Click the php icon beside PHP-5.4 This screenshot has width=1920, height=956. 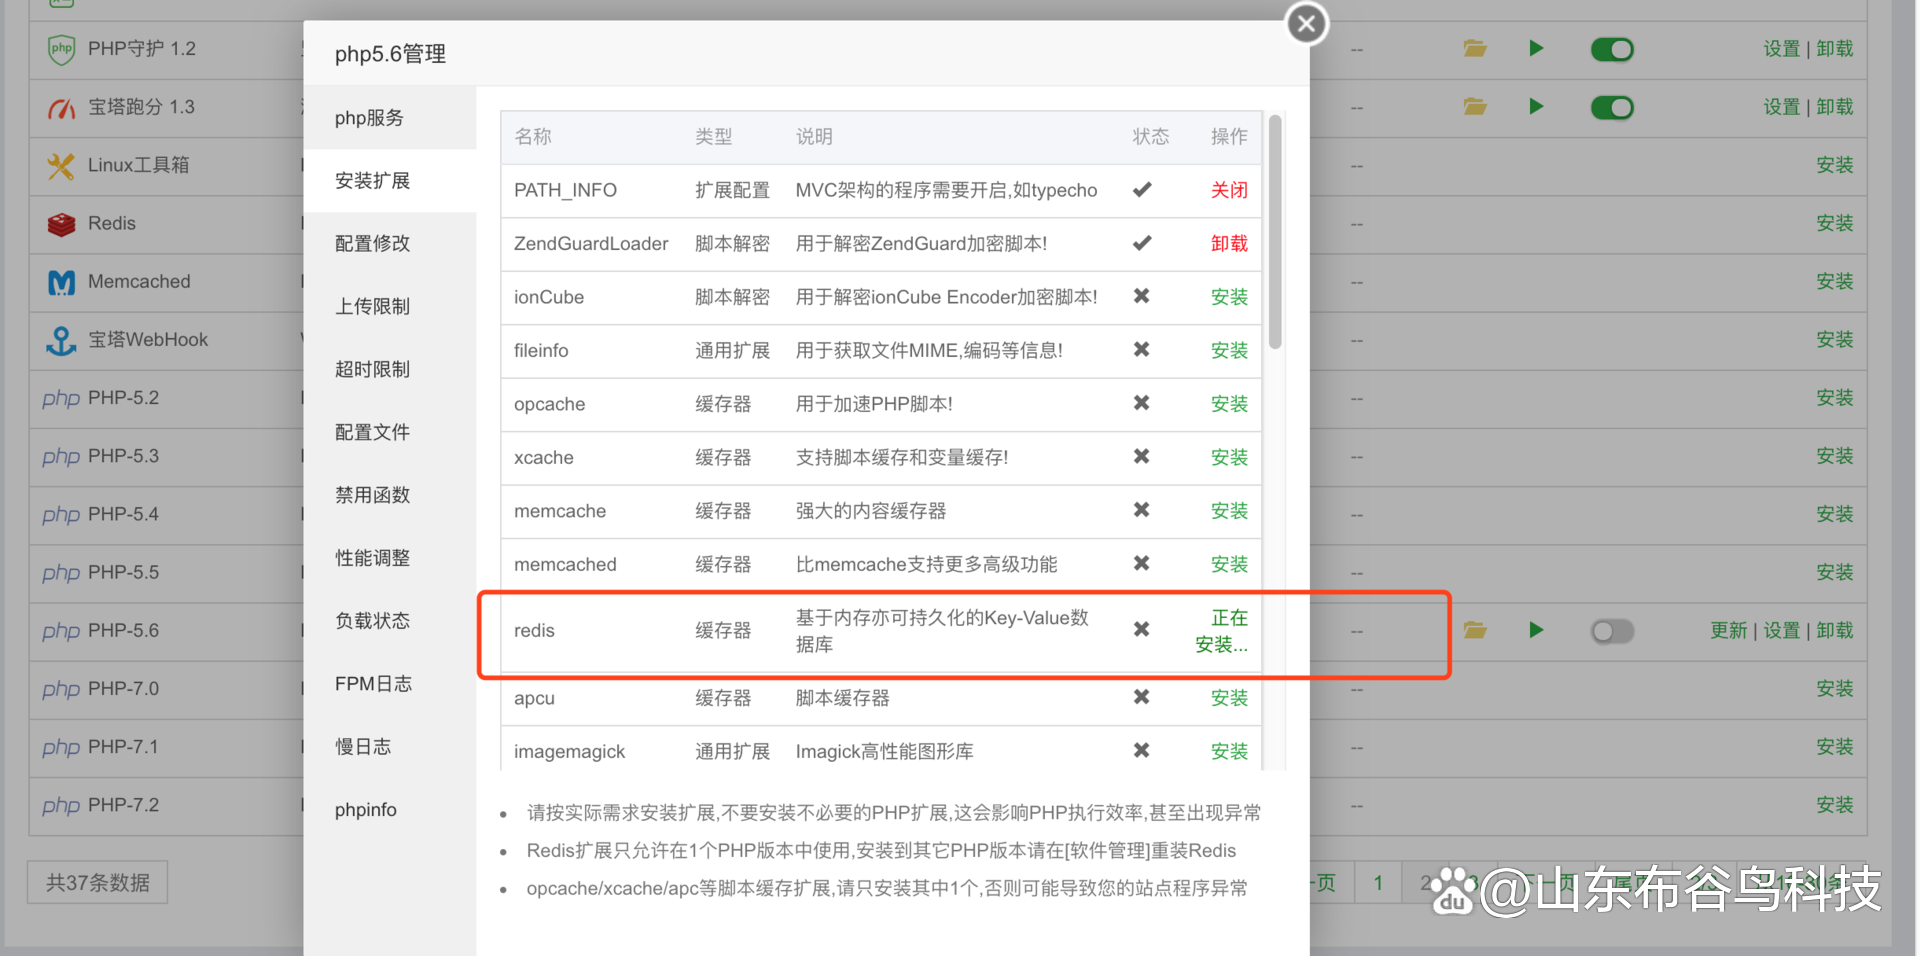click(x=61, y=514)
